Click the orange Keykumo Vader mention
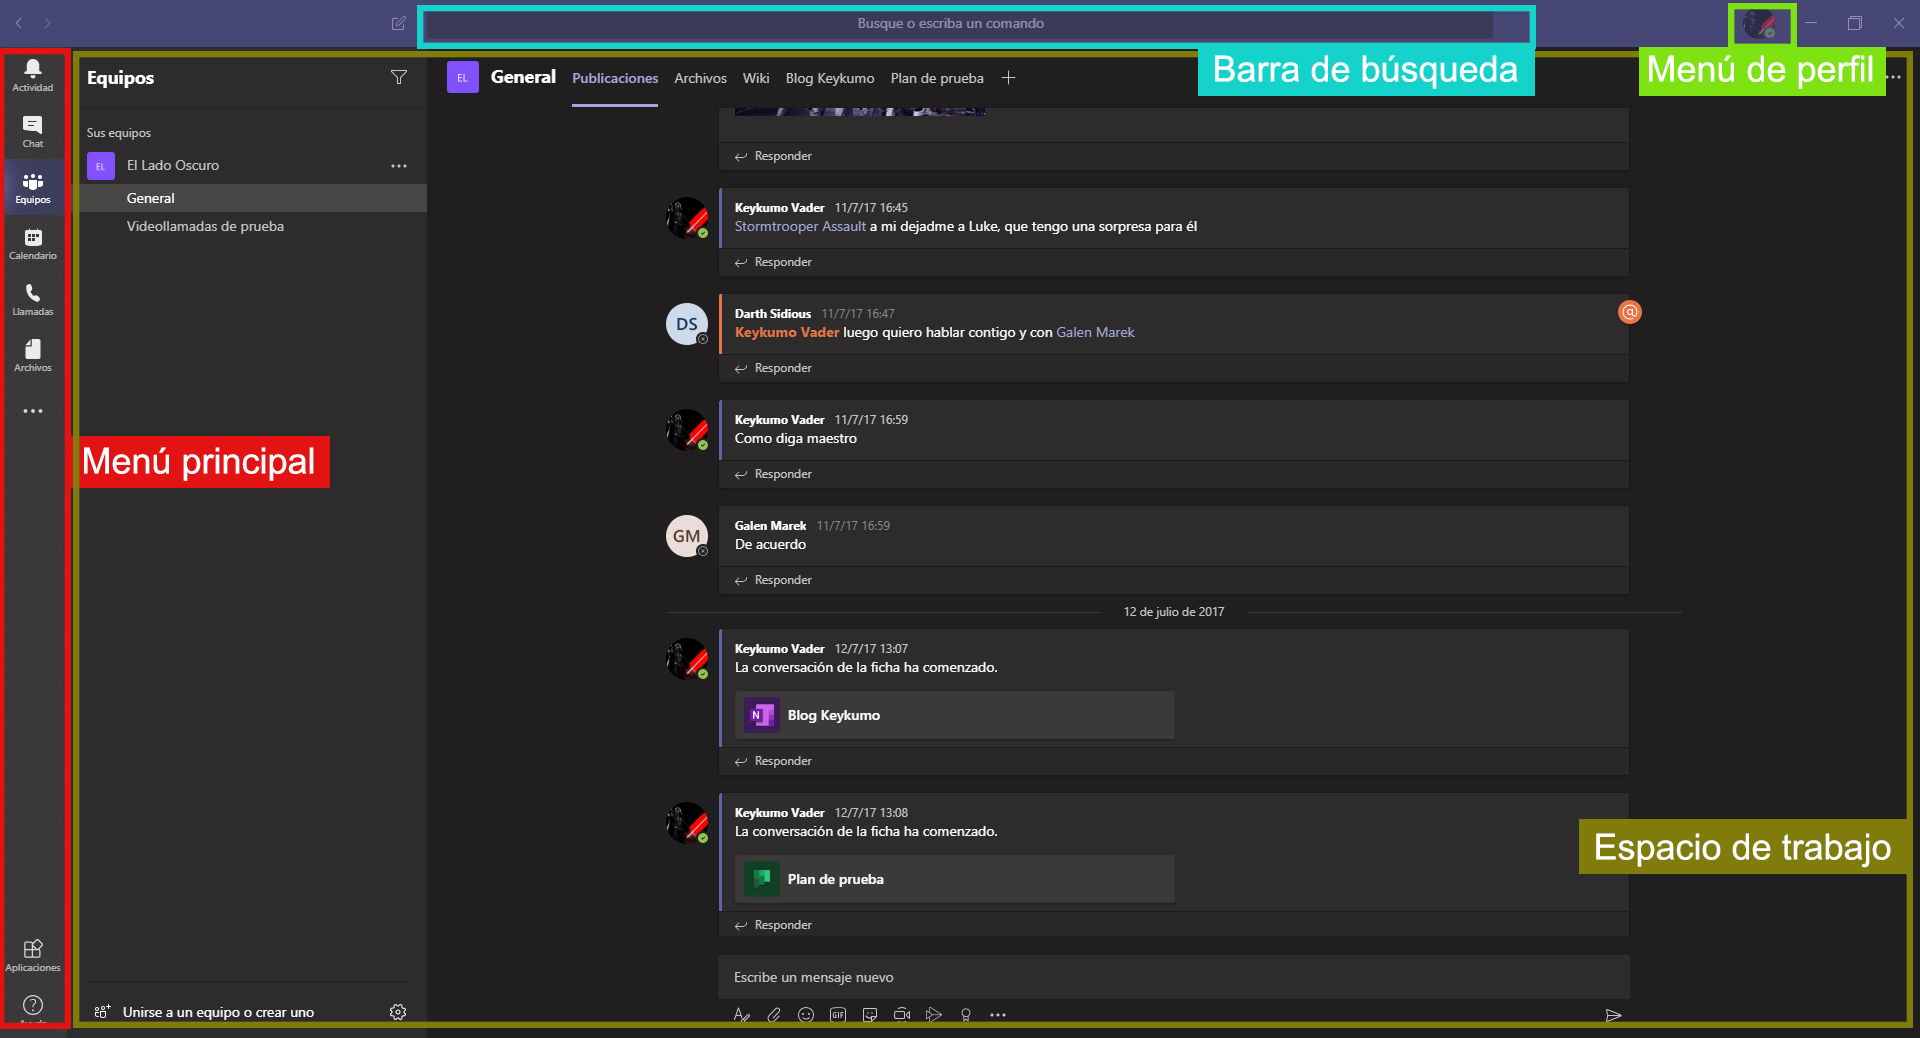This screenshot has width=1920, height=1038. (787, 333)
